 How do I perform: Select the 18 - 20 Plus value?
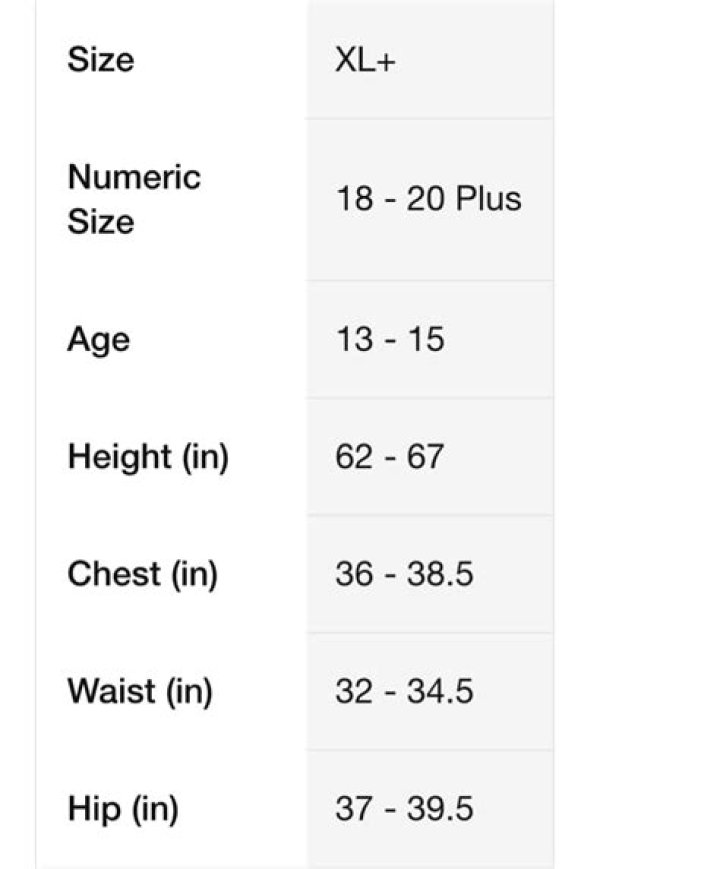click(x=428, y=199)
